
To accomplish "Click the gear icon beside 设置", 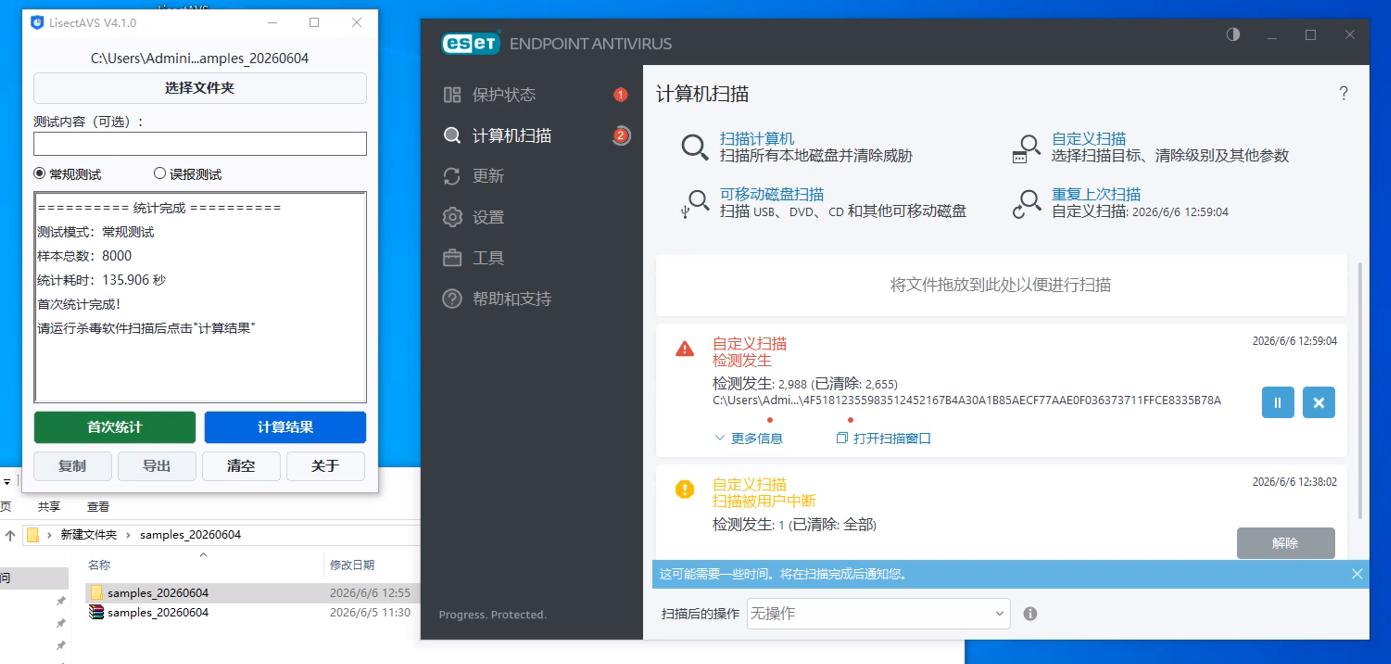I will pos(452,217).
